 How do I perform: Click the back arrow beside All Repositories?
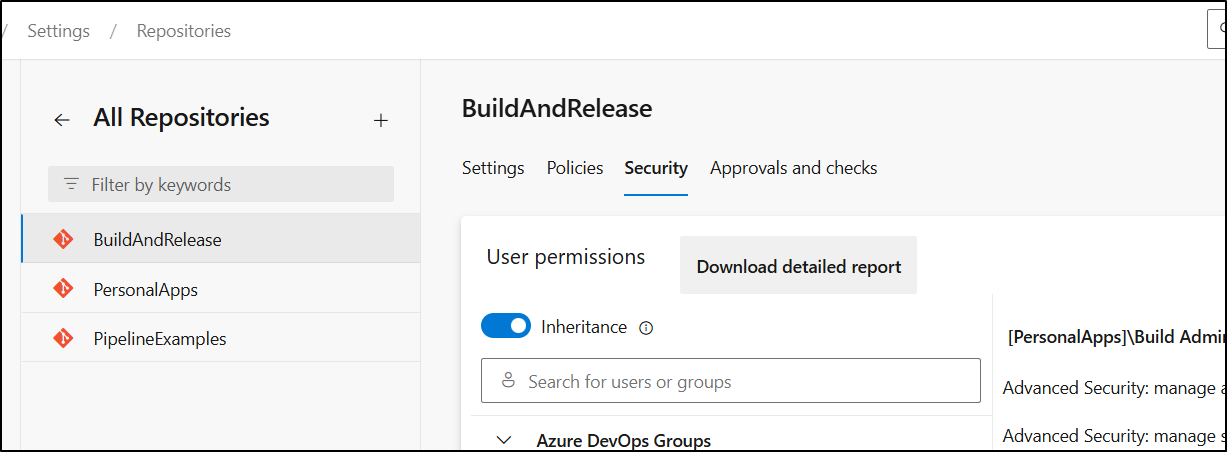62,120
